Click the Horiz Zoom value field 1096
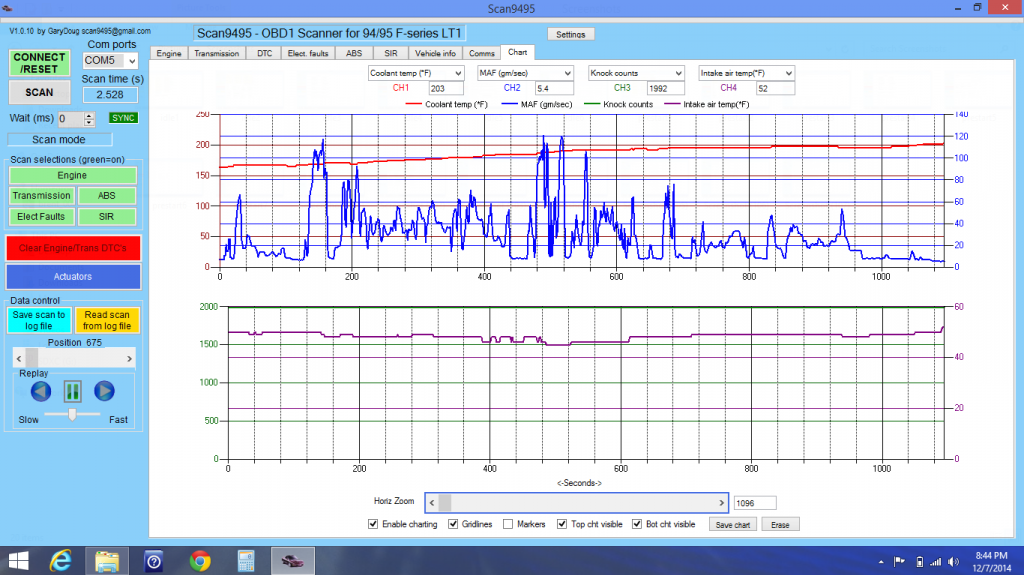 (x=755, y=503)
